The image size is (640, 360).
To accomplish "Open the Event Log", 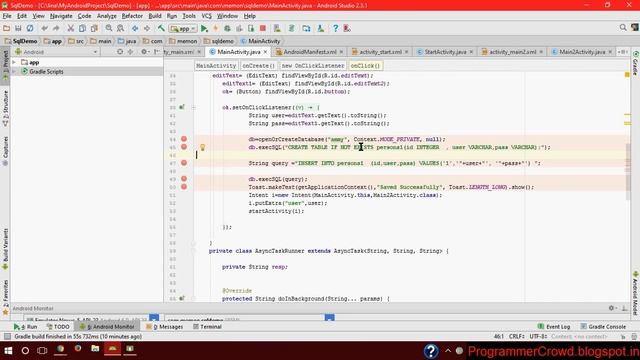I will [554, 327].
